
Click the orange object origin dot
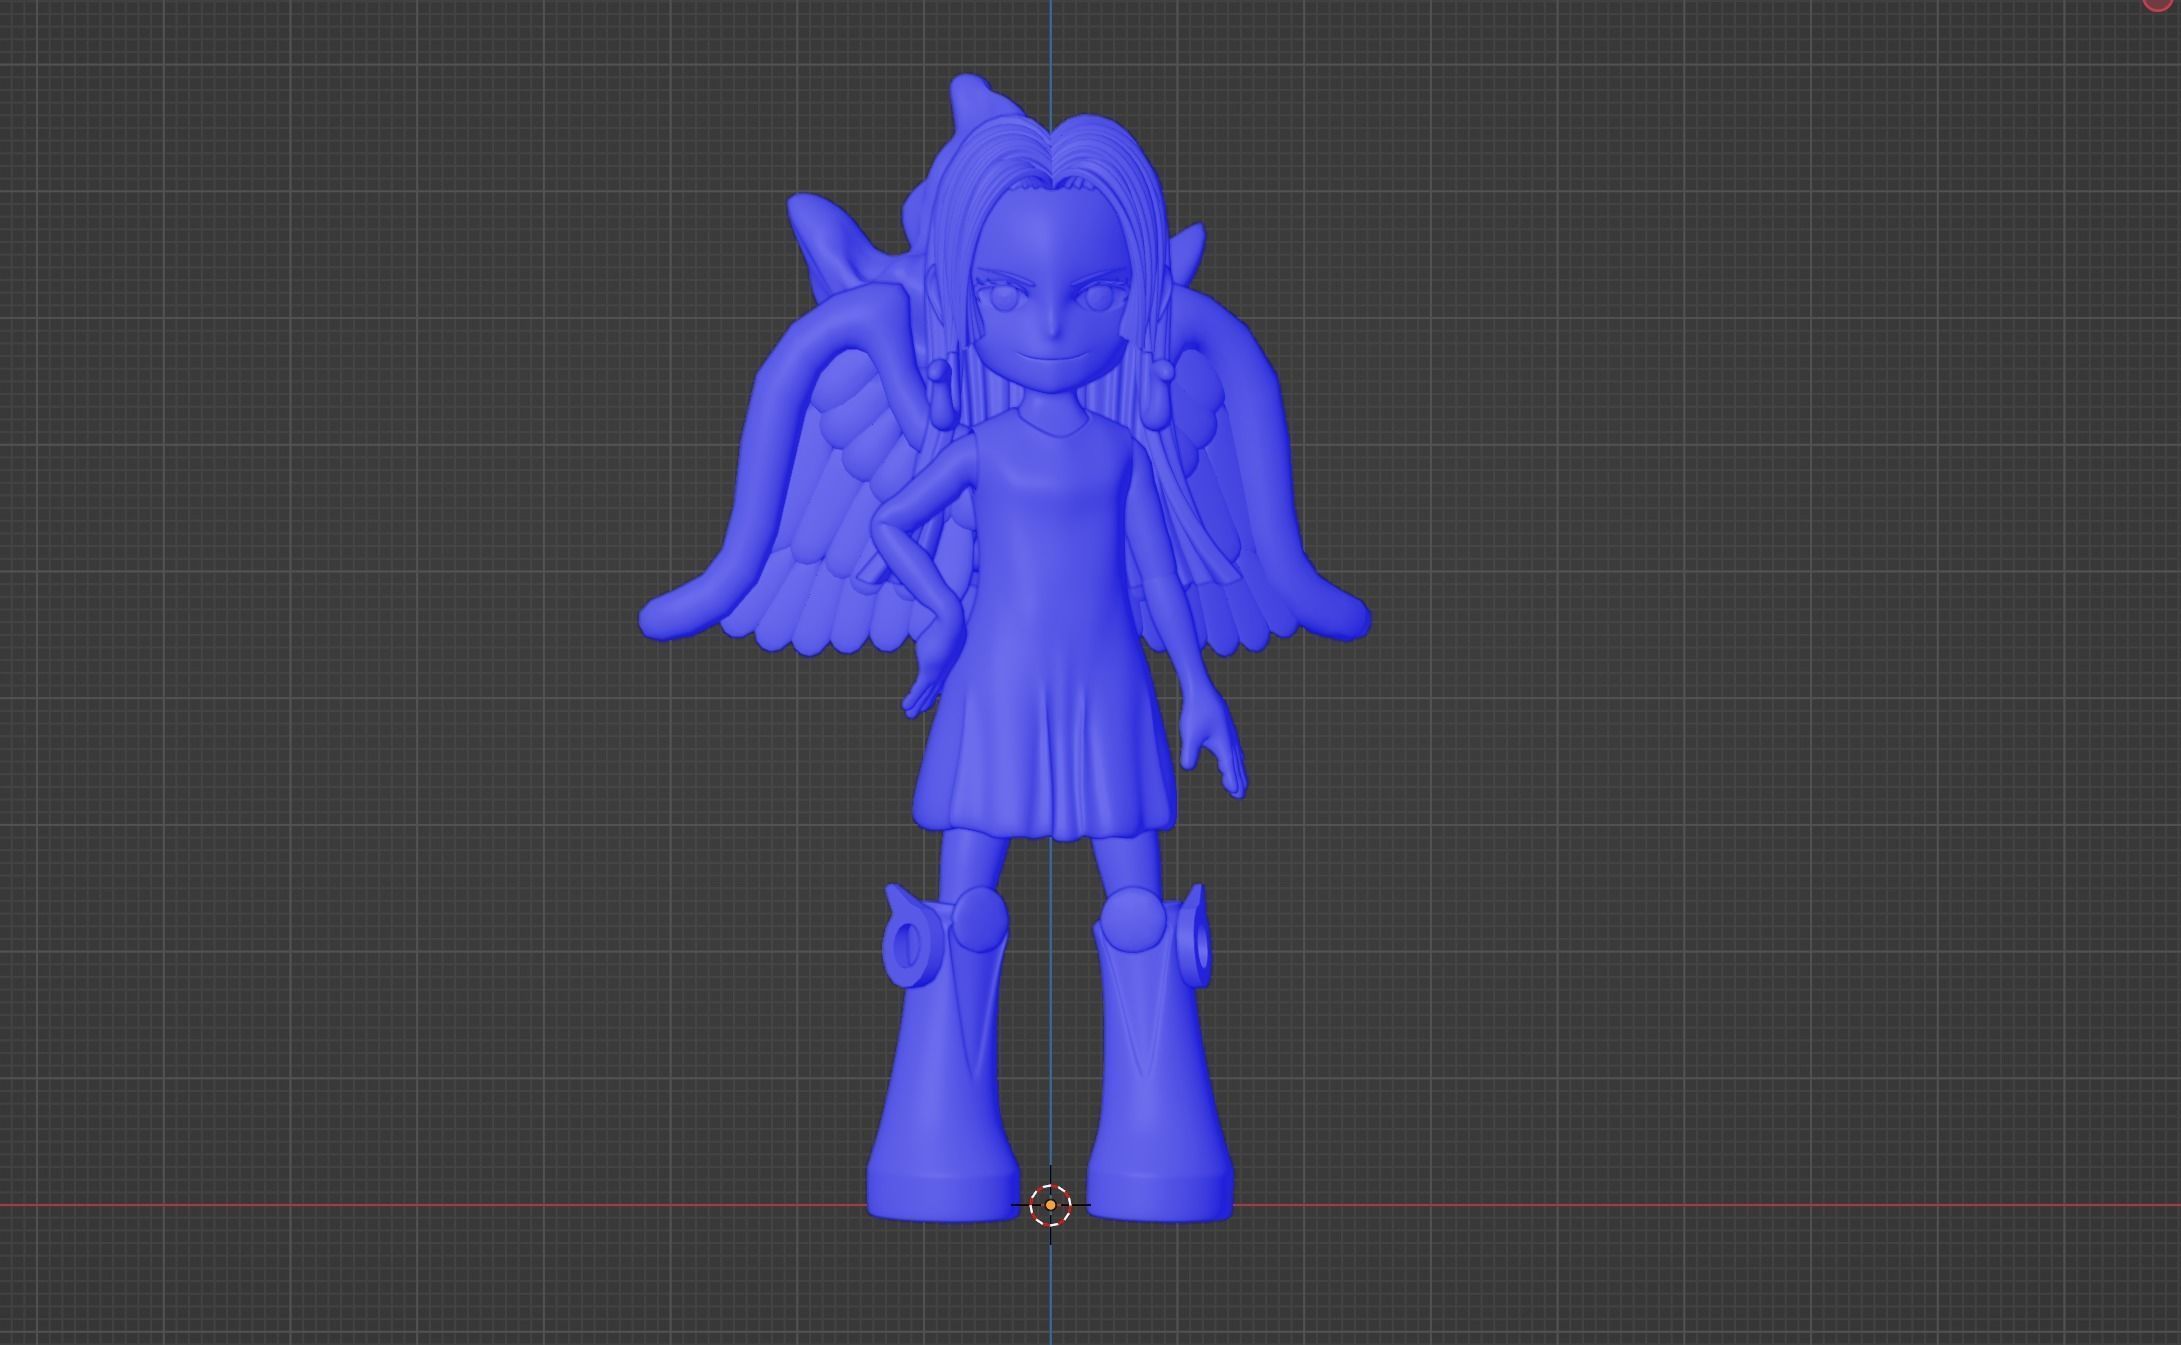click(x=1050, y=1205)
